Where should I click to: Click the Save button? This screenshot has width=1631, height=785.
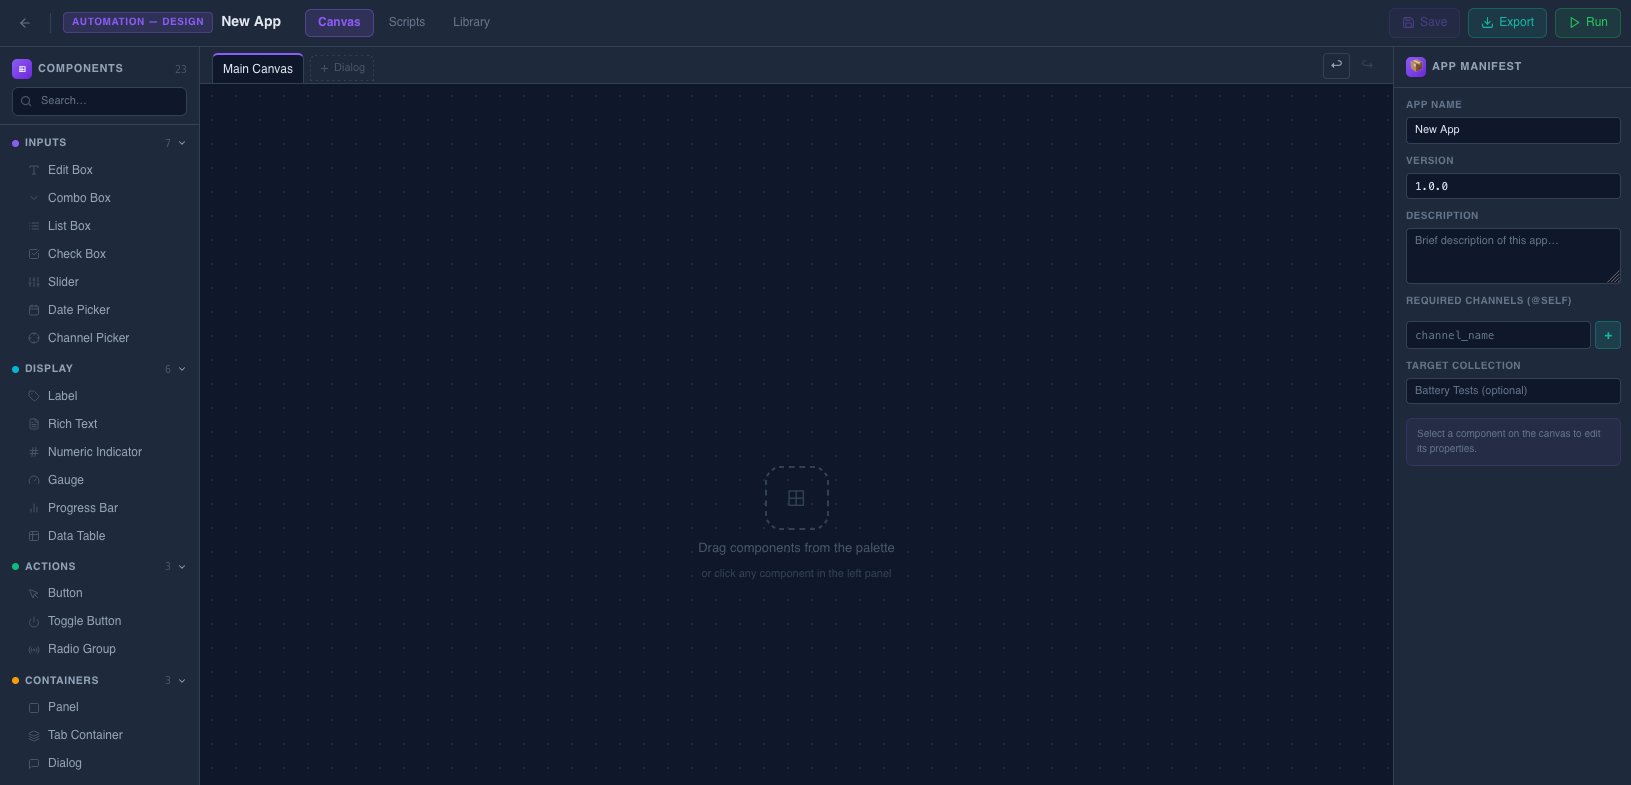(x=1424, y=22)
